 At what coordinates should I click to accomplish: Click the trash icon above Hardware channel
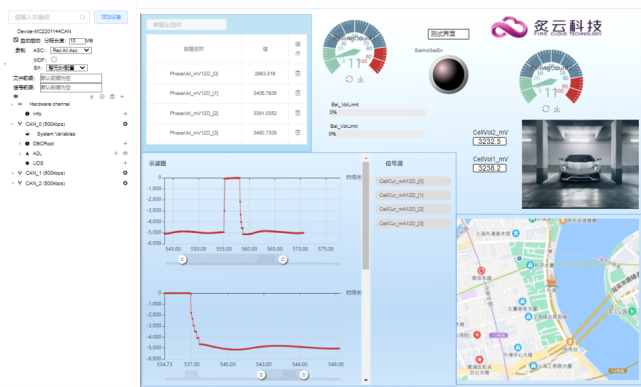112,97
